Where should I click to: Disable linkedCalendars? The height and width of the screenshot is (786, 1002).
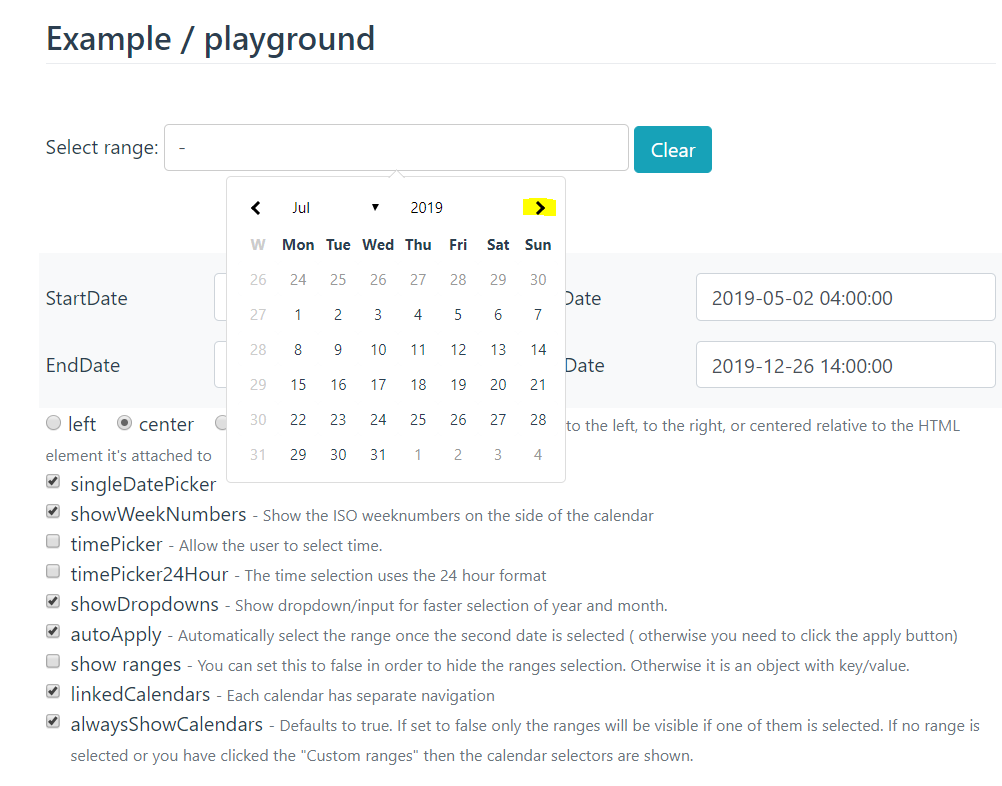pos(52,691)
